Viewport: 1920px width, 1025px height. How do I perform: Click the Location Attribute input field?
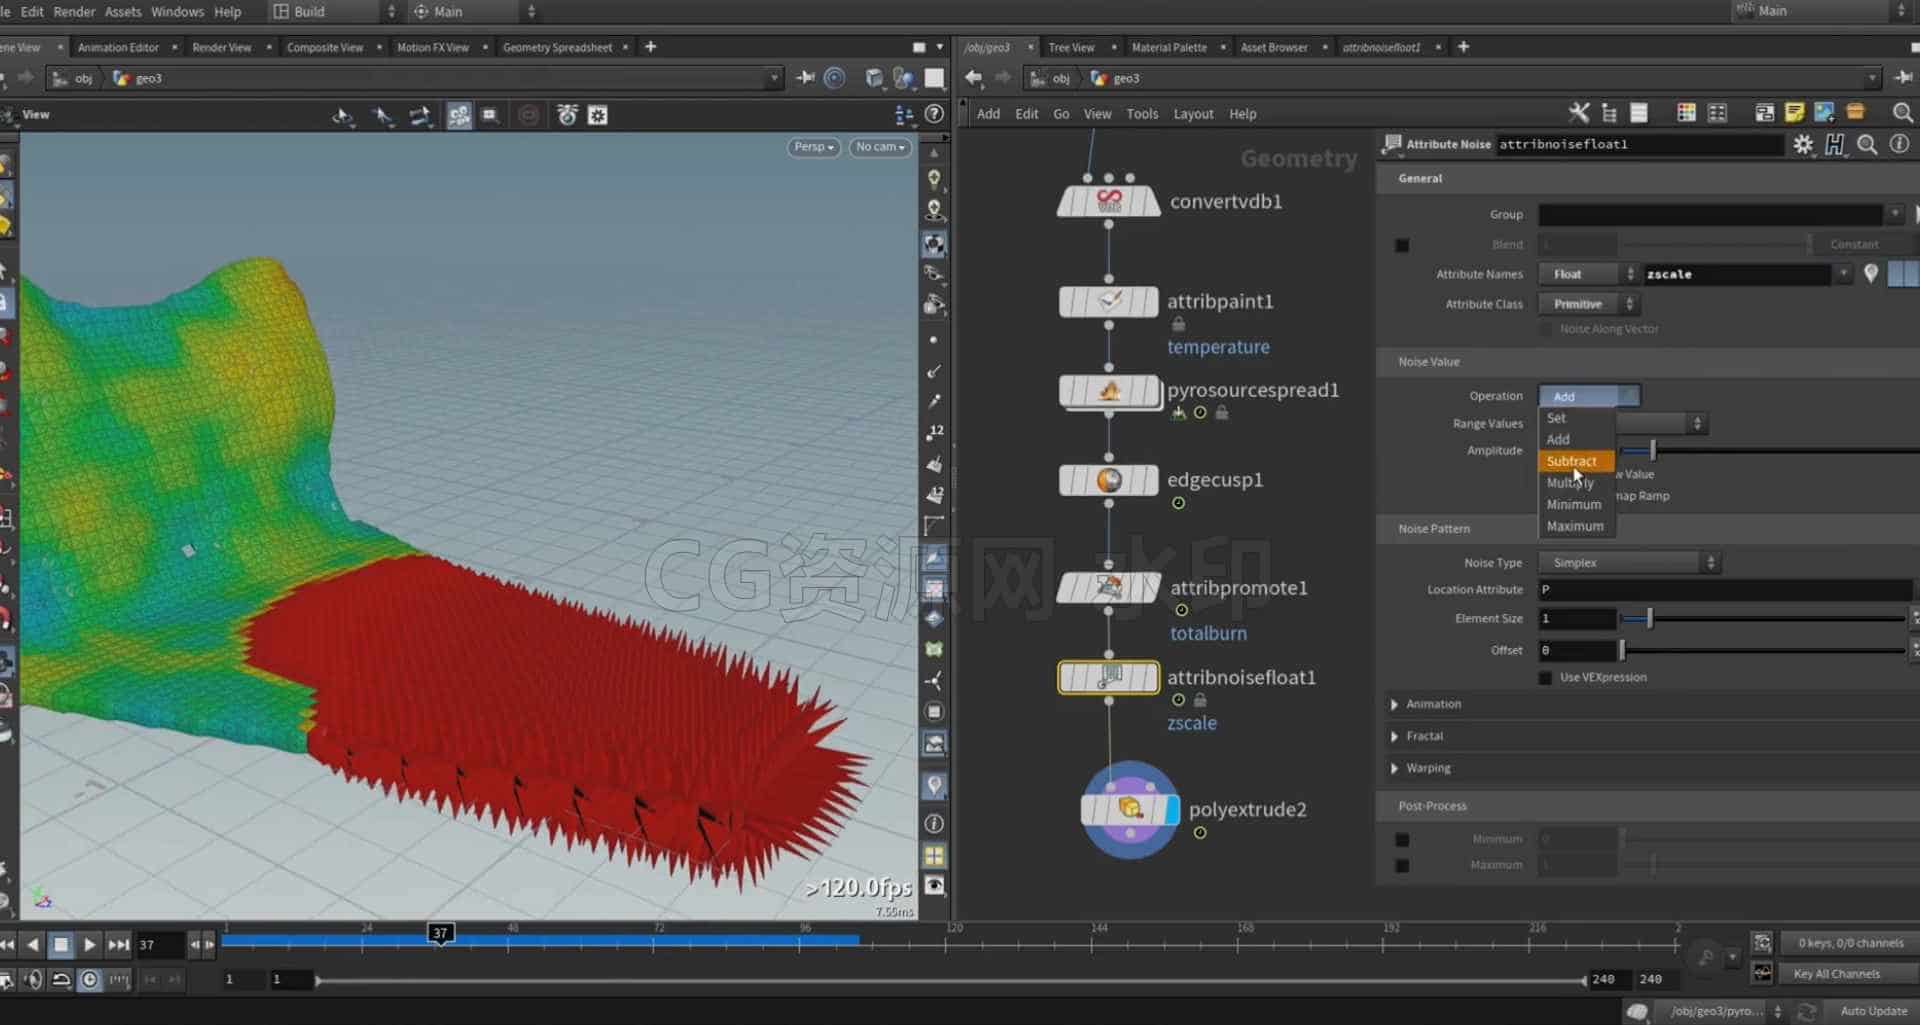(x=1725, y=590)
